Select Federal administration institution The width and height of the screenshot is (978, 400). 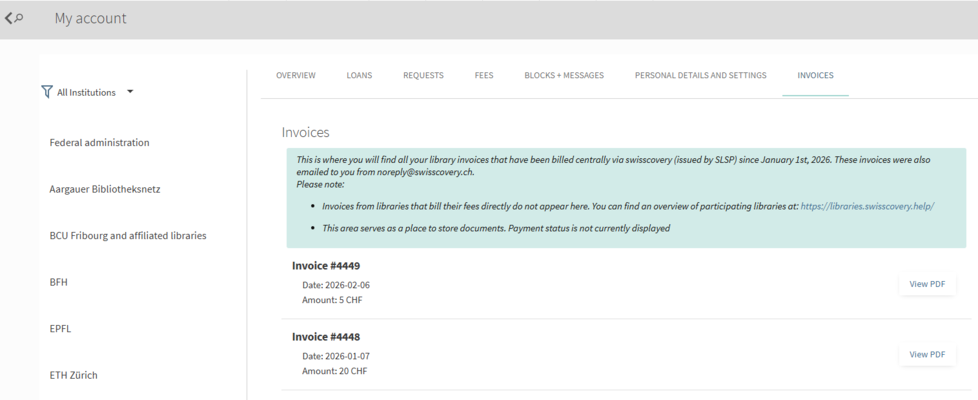click(99, 142)
